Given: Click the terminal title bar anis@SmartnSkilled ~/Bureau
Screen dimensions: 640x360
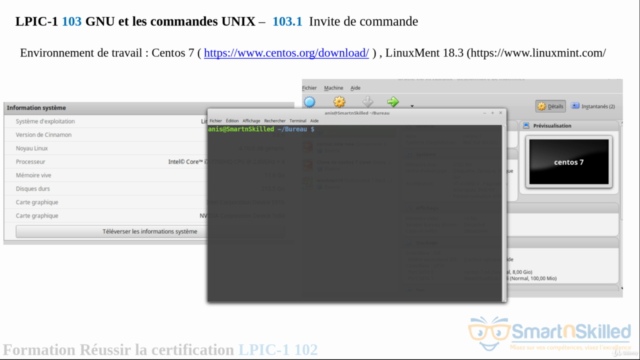Looking at the screenshot, I should [x=357, y=113].
